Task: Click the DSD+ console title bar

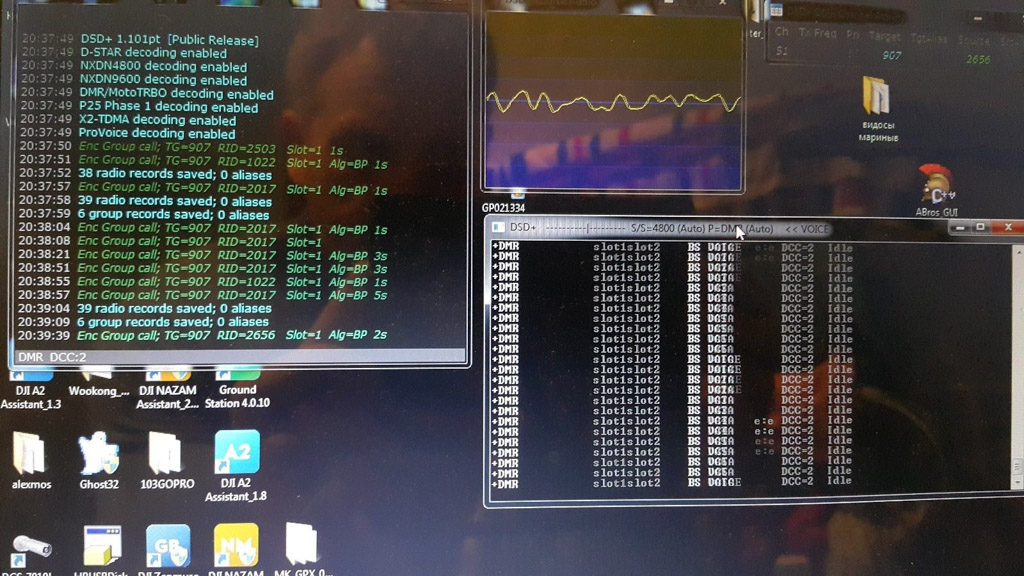Action: coord(718,228)
